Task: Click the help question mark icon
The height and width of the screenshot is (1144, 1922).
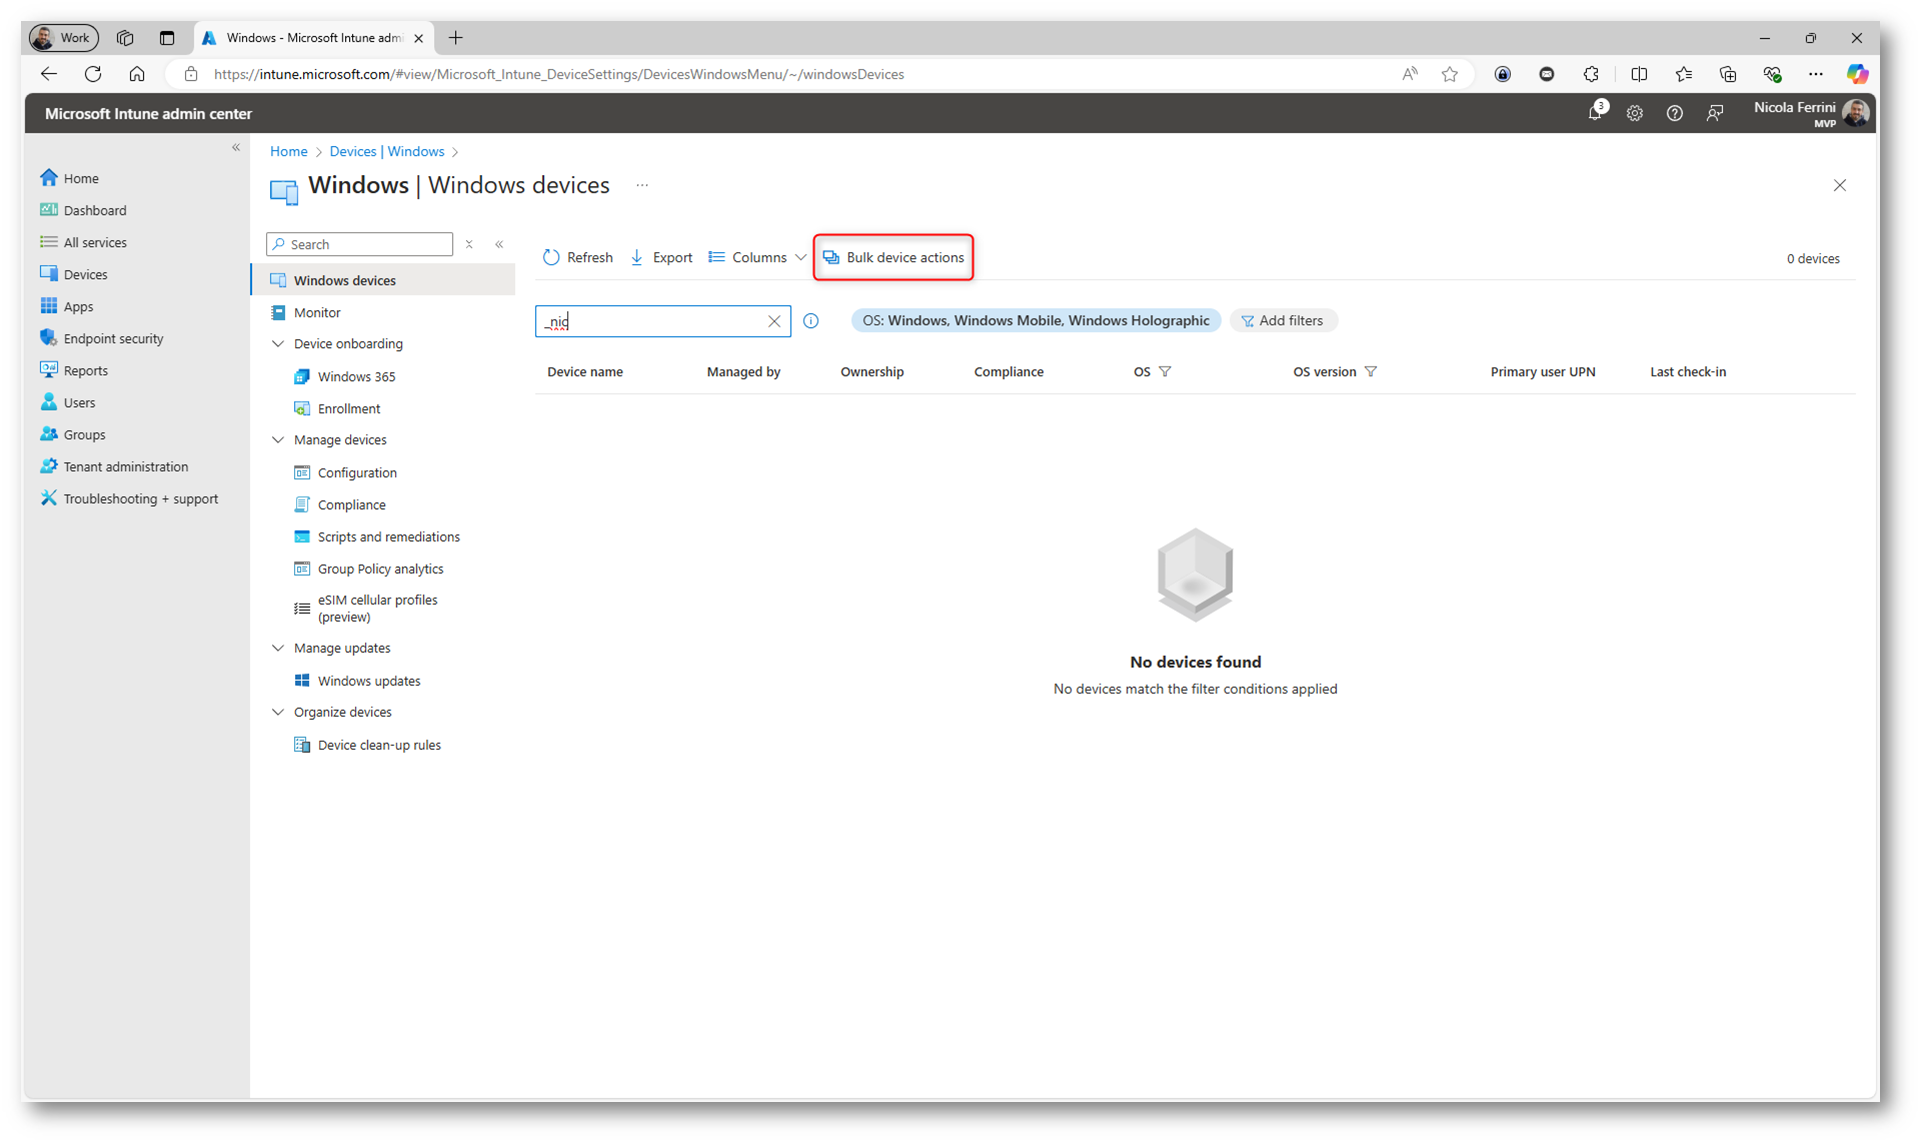Action: pos(1674,114)
